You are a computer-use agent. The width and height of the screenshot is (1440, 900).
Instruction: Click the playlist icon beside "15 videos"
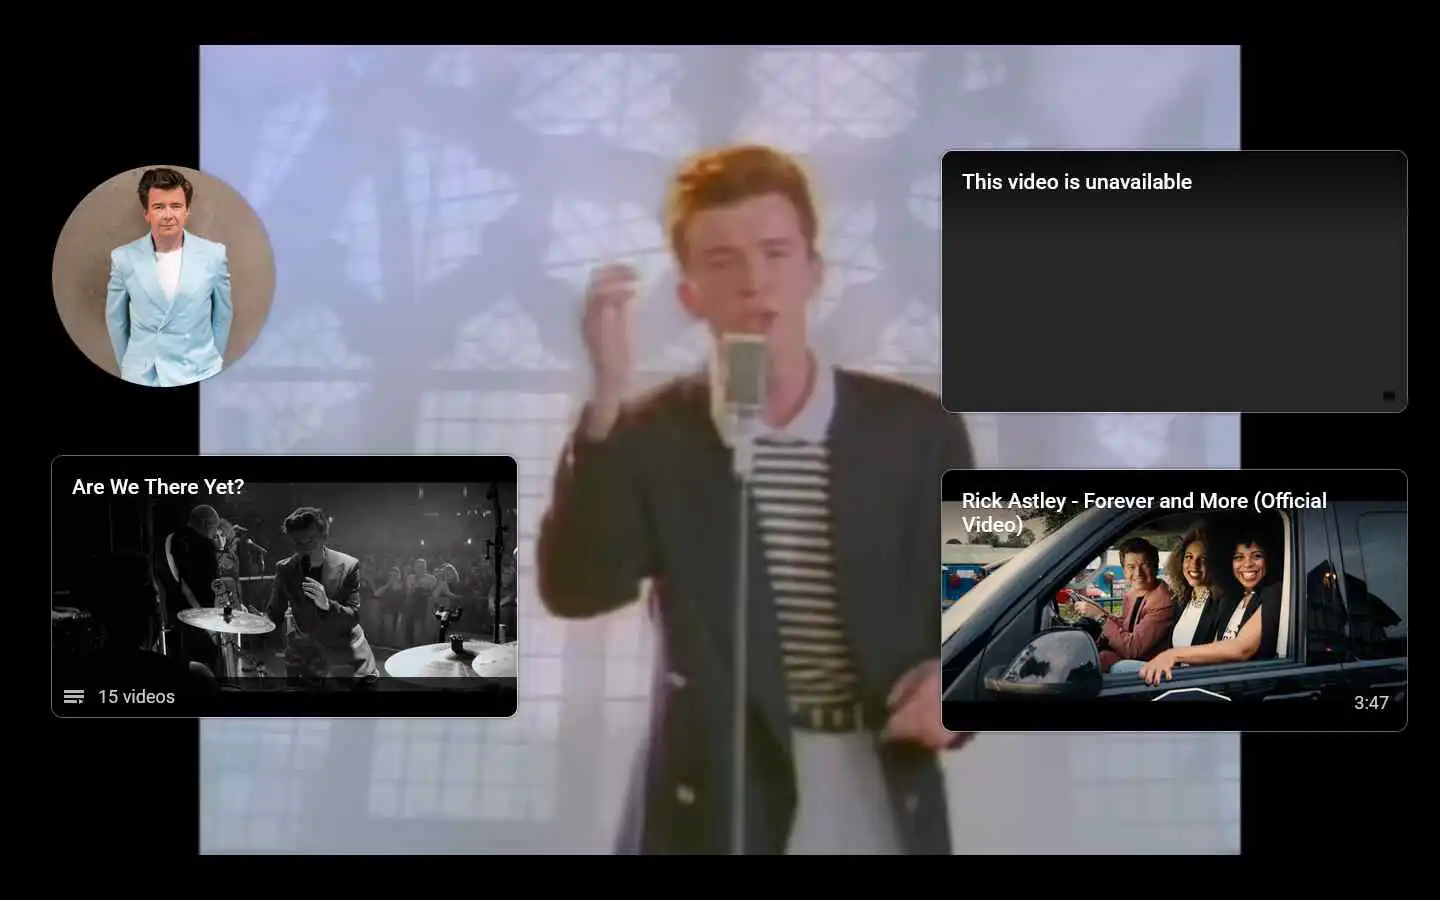(74, 697)
